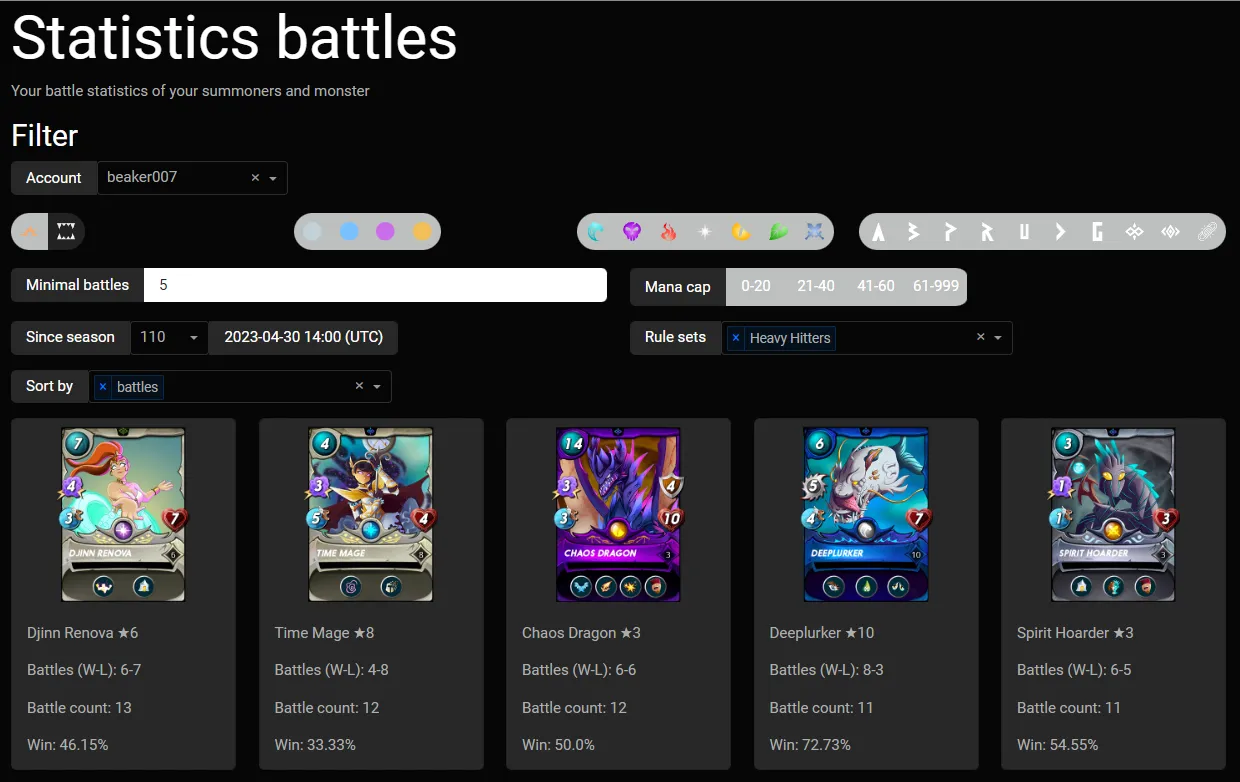Click the Minimal battles label
The image size is (1240, 782).
tap(77, 285)
